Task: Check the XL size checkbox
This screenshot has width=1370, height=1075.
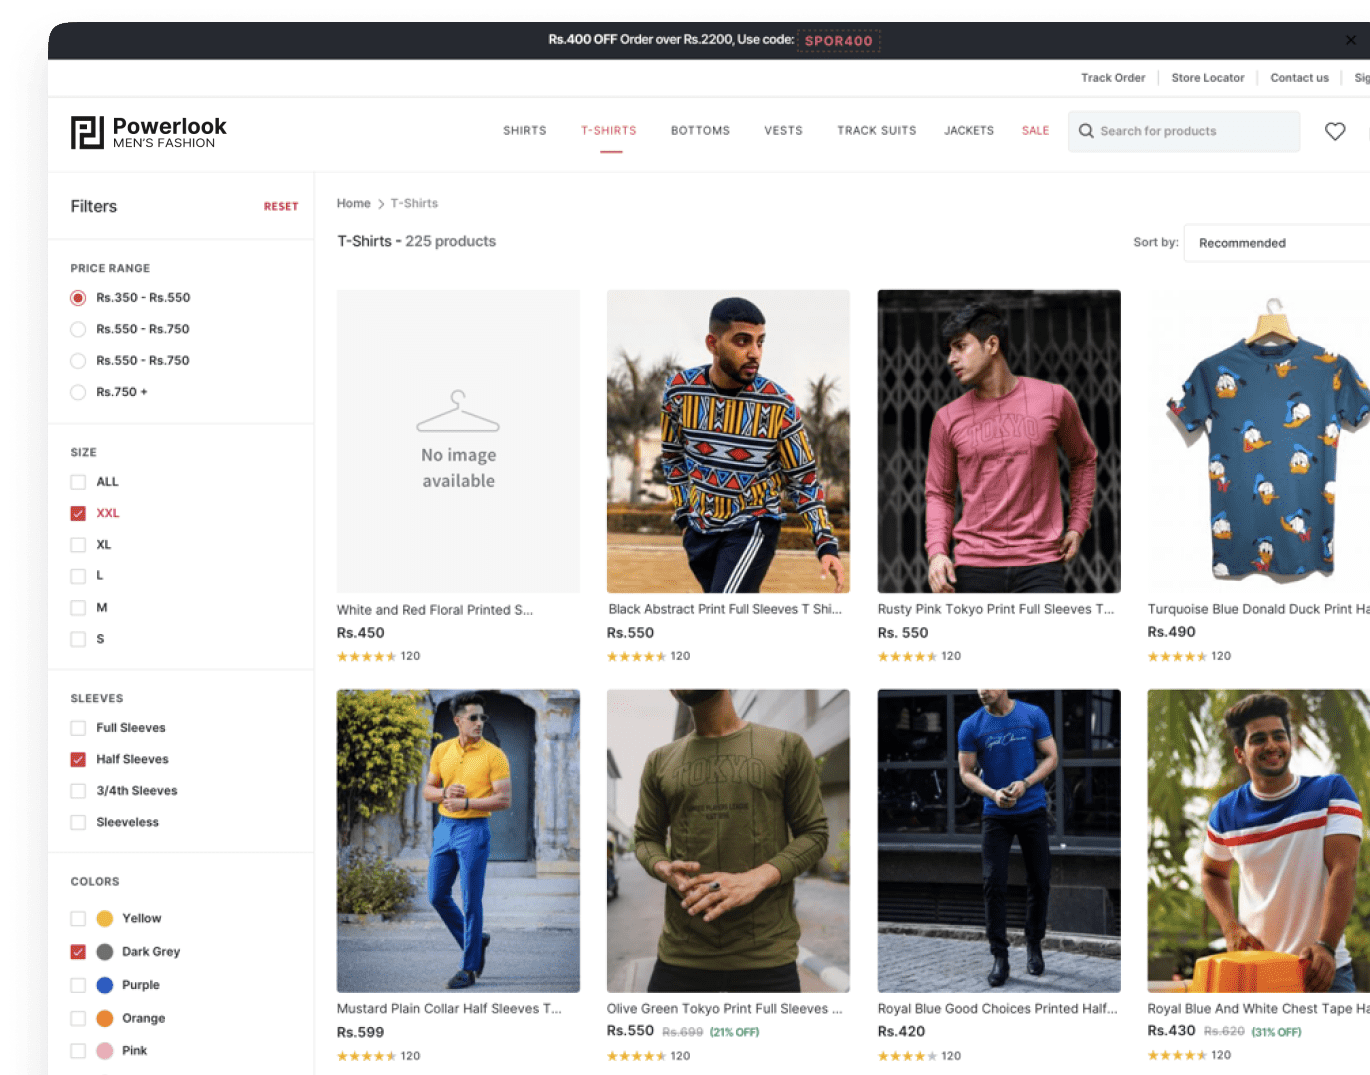Action: click(78, 545)
